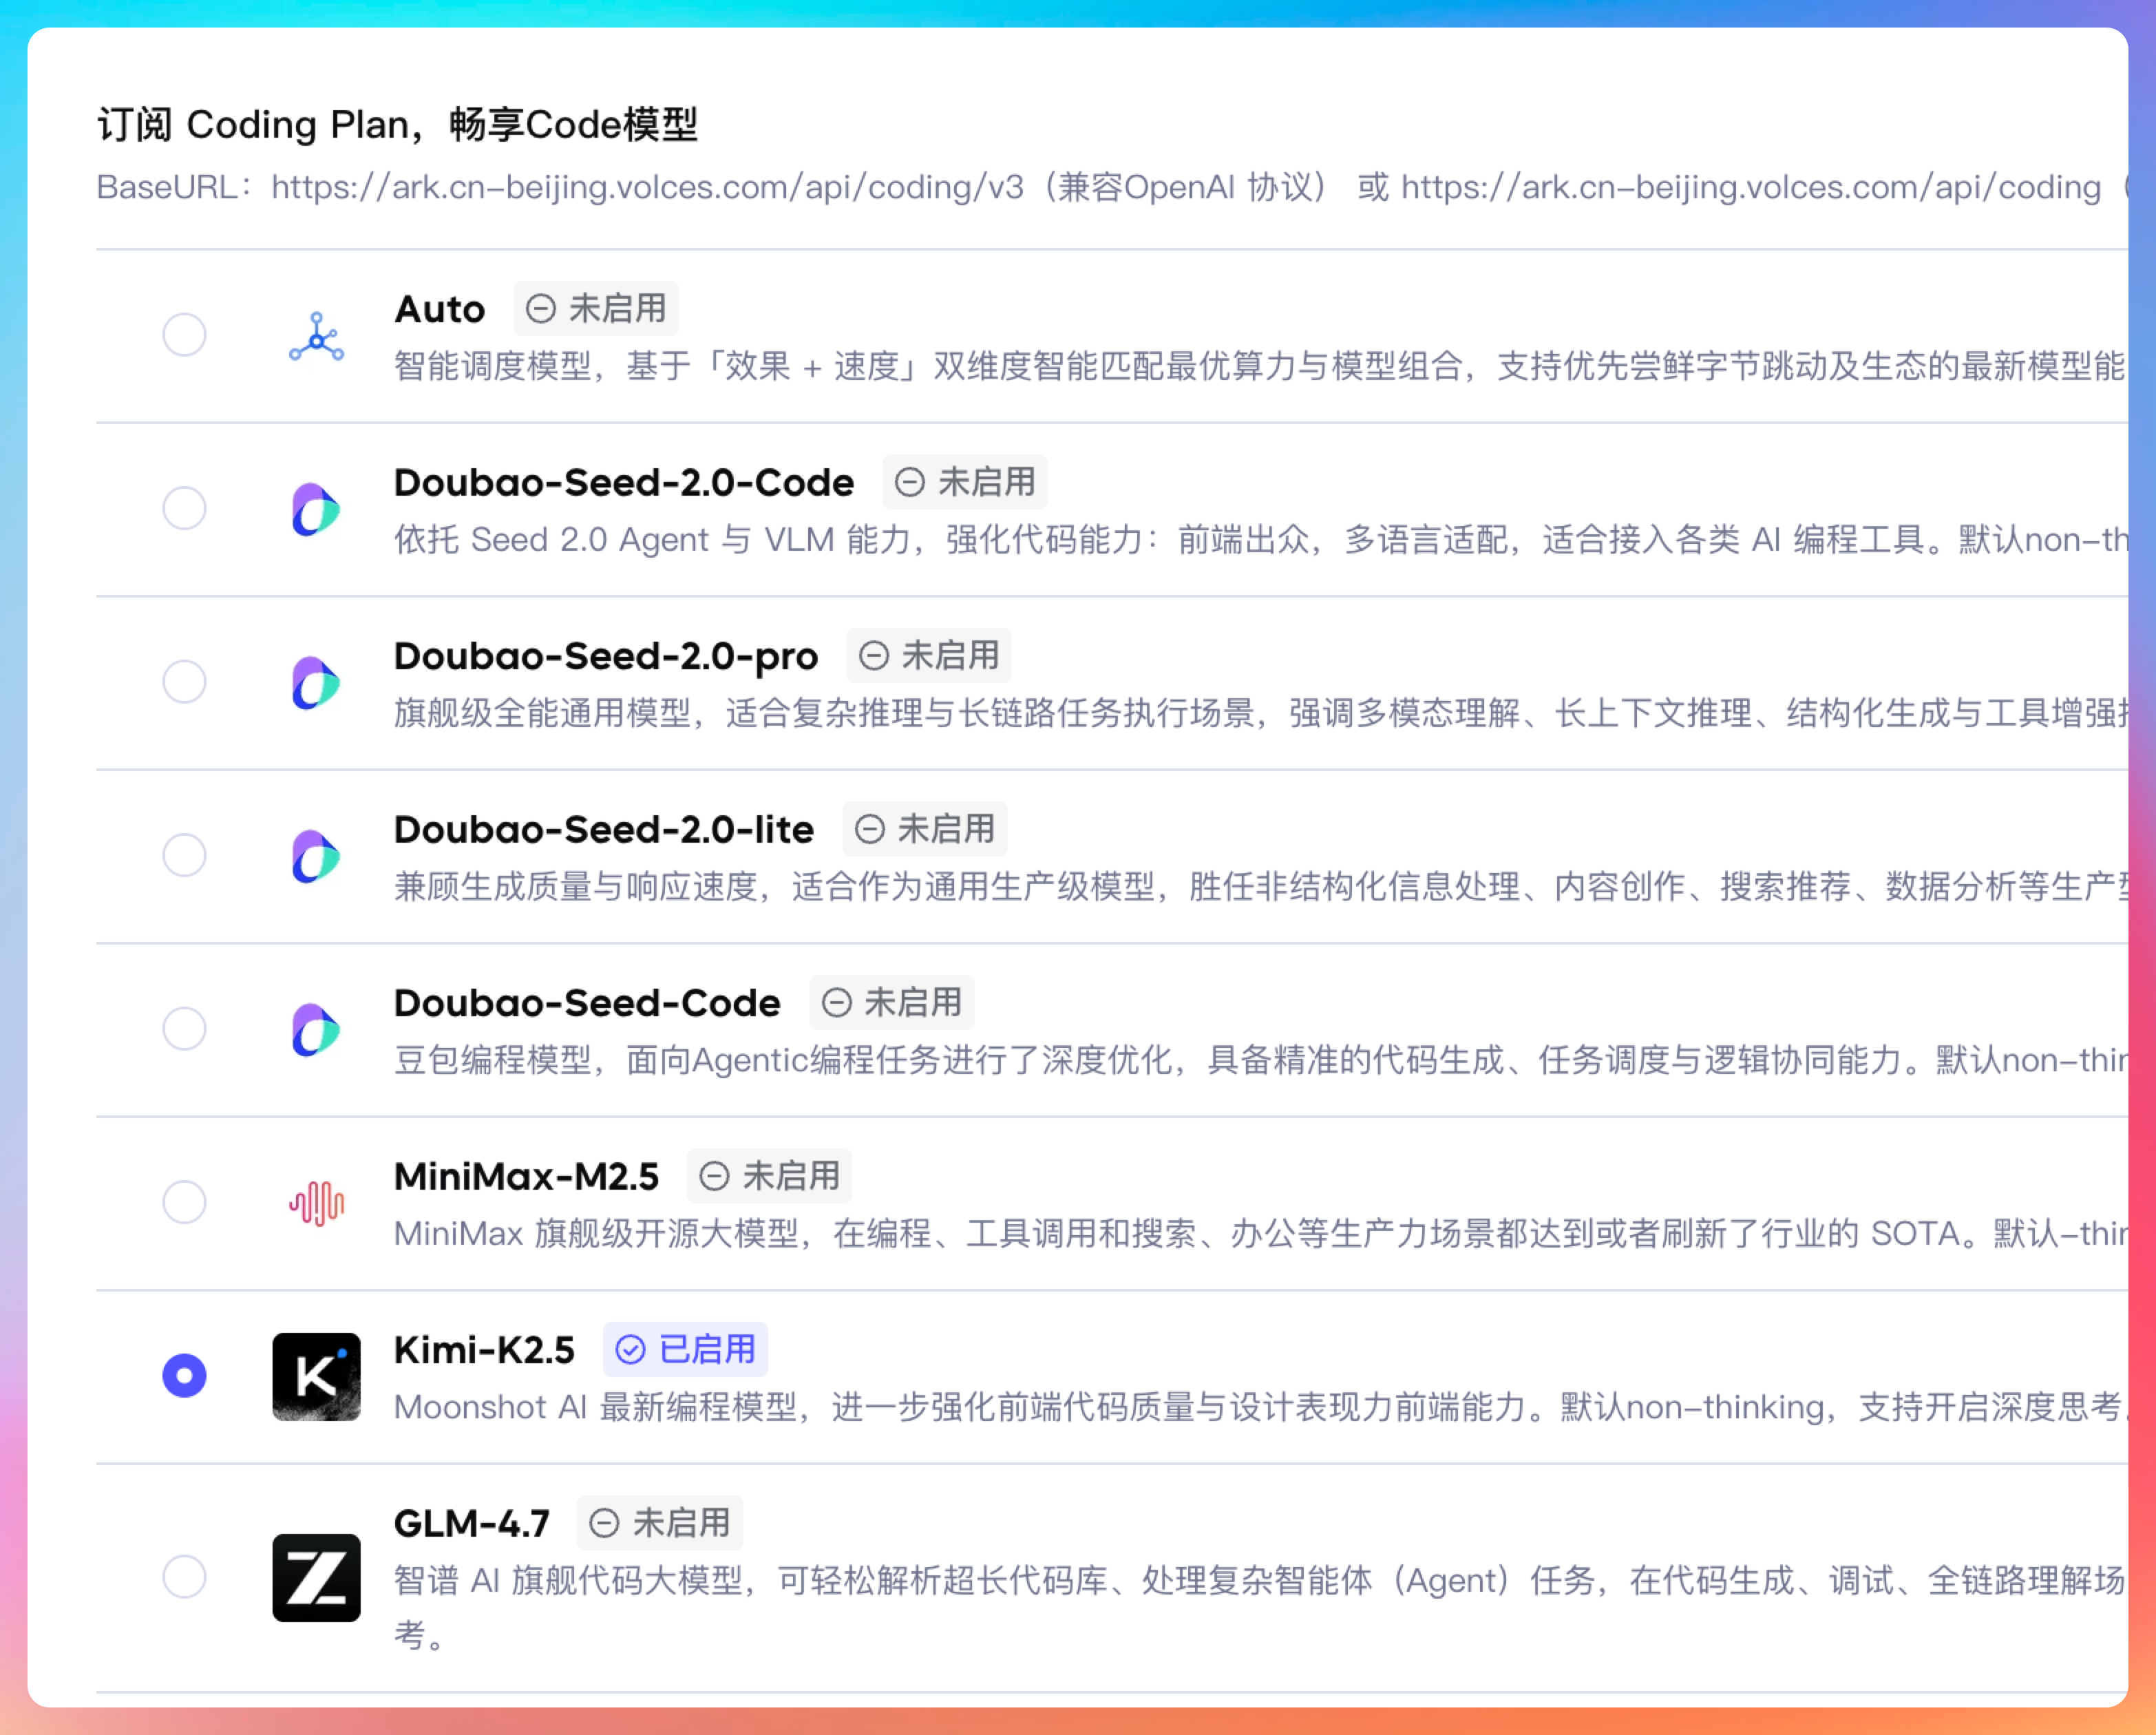Click the Doubao-Seed-Code model name
Image resolution: width=2156 pixels, height=1735 pixels.
click(587, 1003)
